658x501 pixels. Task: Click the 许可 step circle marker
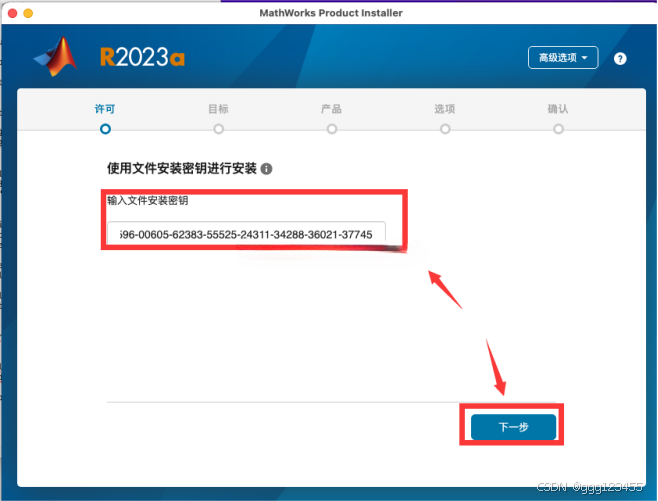105,129
